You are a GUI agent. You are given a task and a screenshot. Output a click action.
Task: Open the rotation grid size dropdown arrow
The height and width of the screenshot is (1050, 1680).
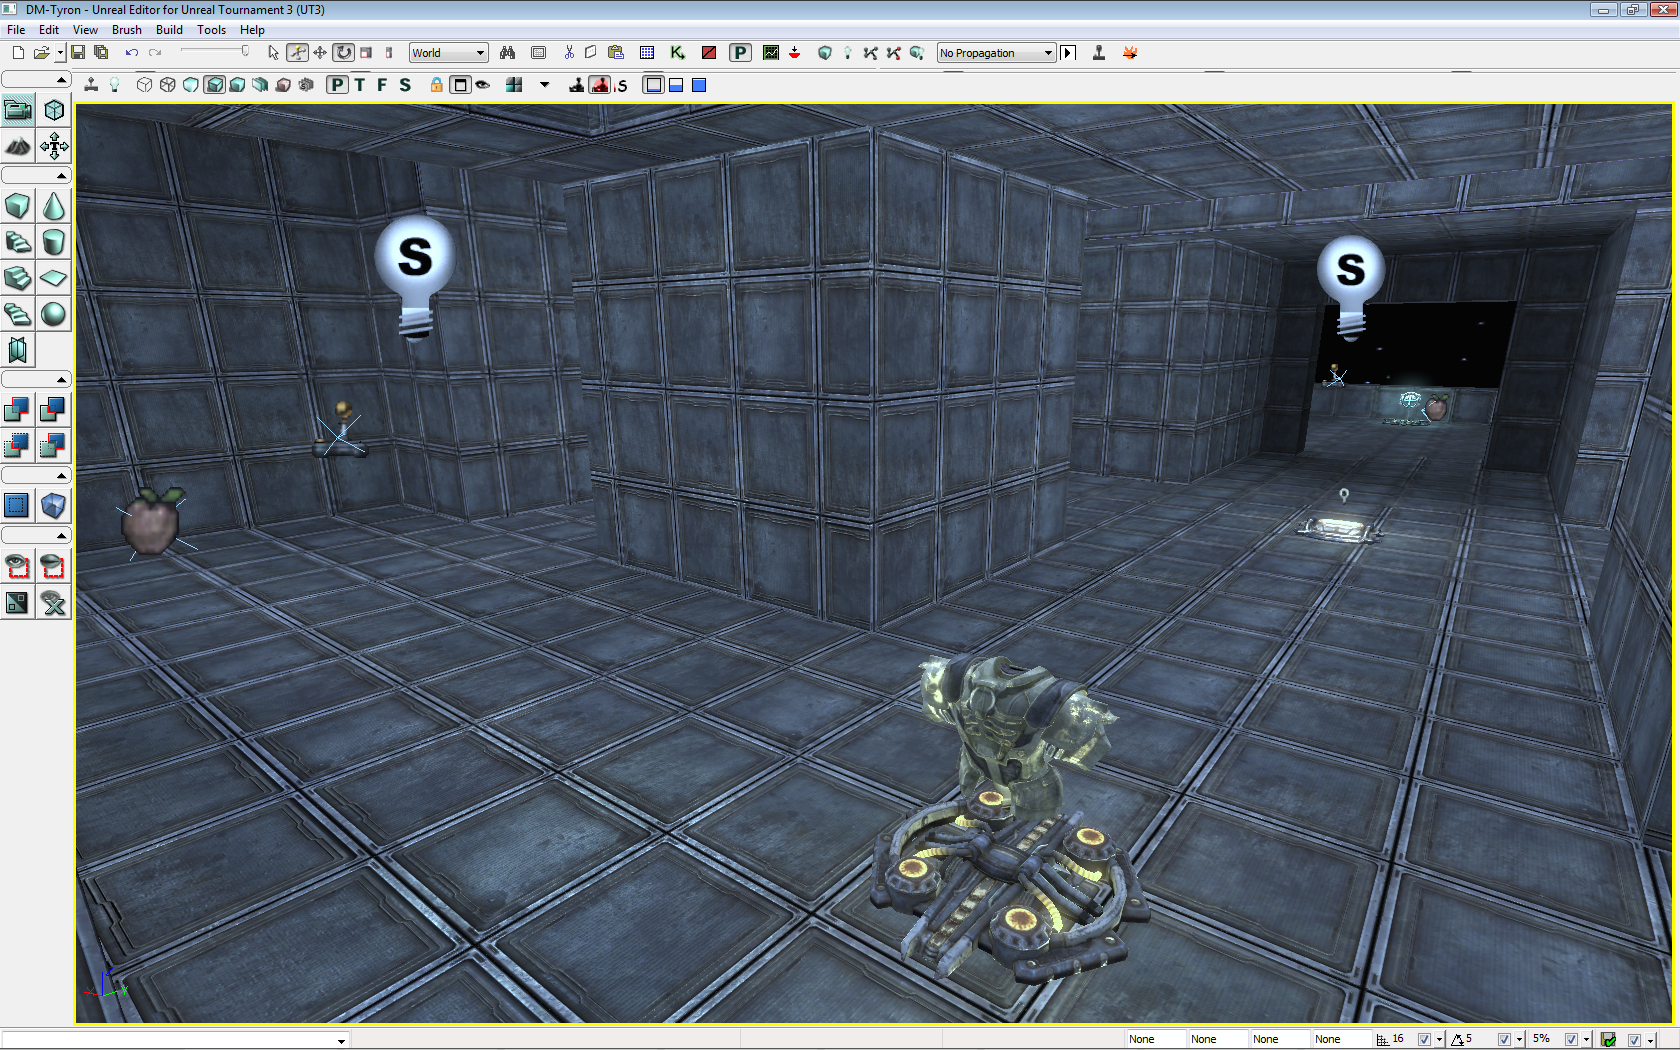(x=1519, y=1040)
